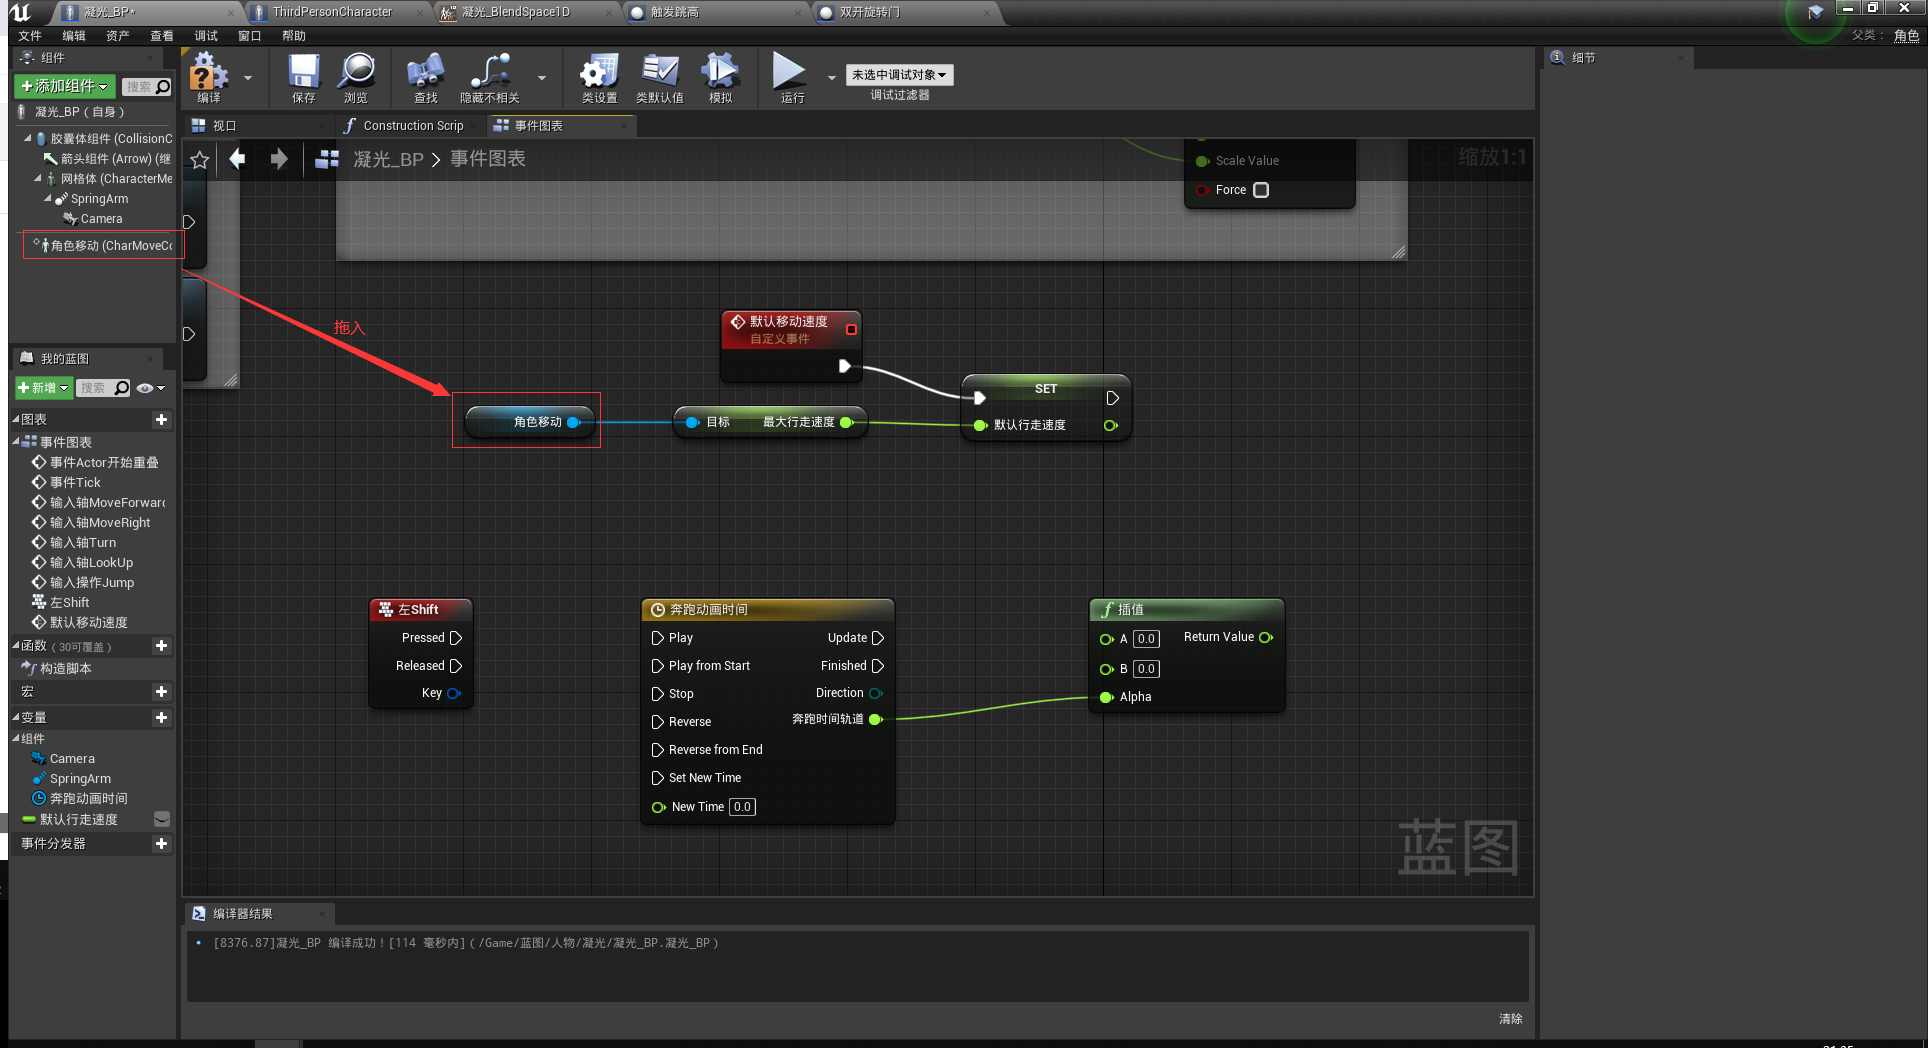Collapse the 事件图表 tree section
The image size is (1928, 1048).
point(16,442)
